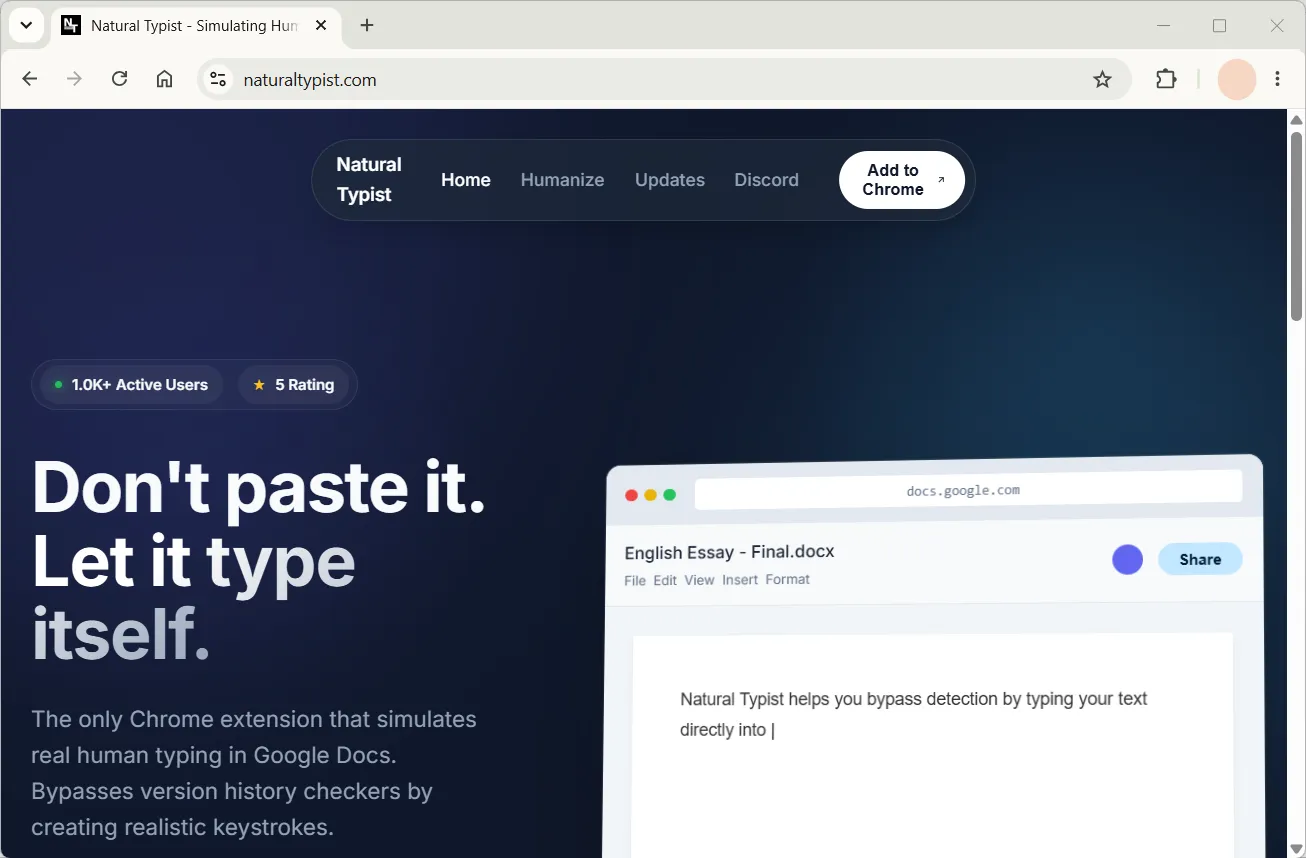Click the purple avatar circle in the mockup

coord(1127,560)
